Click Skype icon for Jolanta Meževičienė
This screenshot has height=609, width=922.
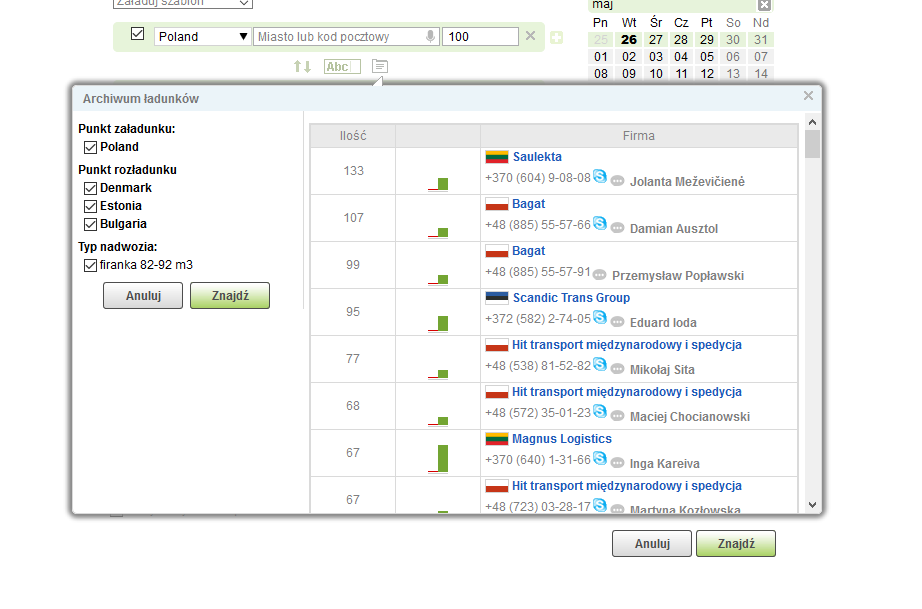(x=600, y=176)
